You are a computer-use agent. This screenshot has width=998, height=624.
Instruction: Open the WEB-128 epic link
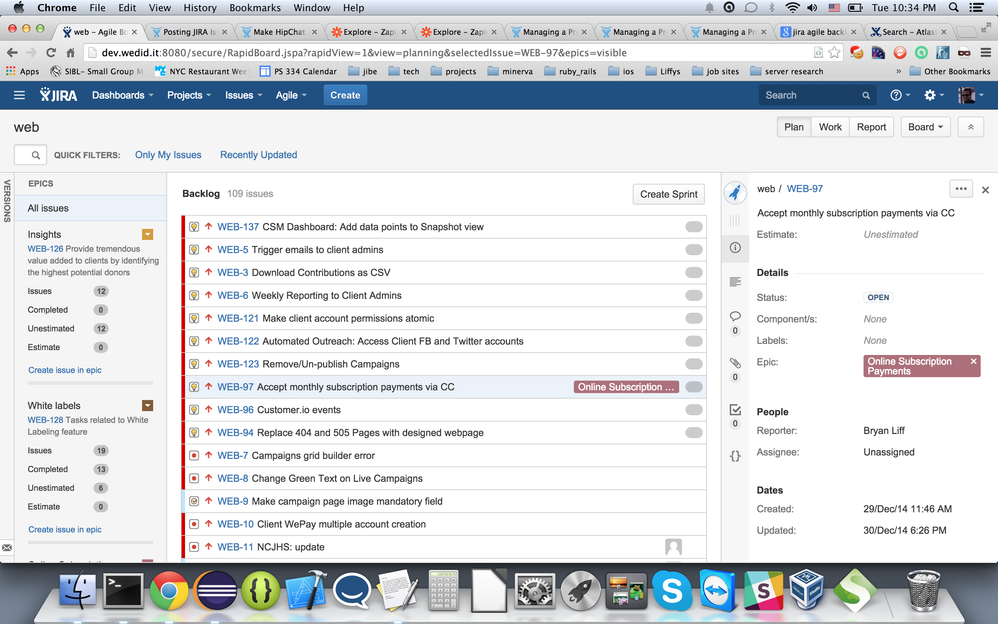click(45, 420)
